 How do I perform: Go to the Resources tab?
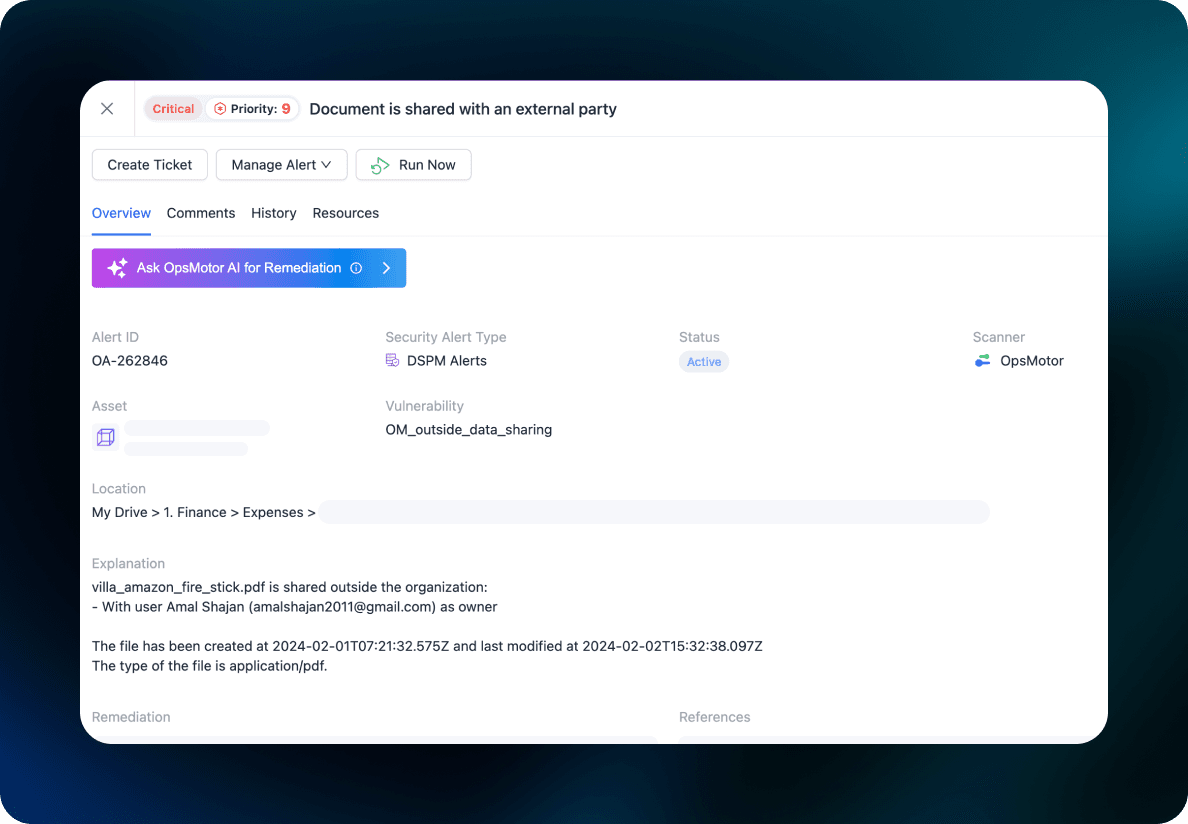click(345, 214)
